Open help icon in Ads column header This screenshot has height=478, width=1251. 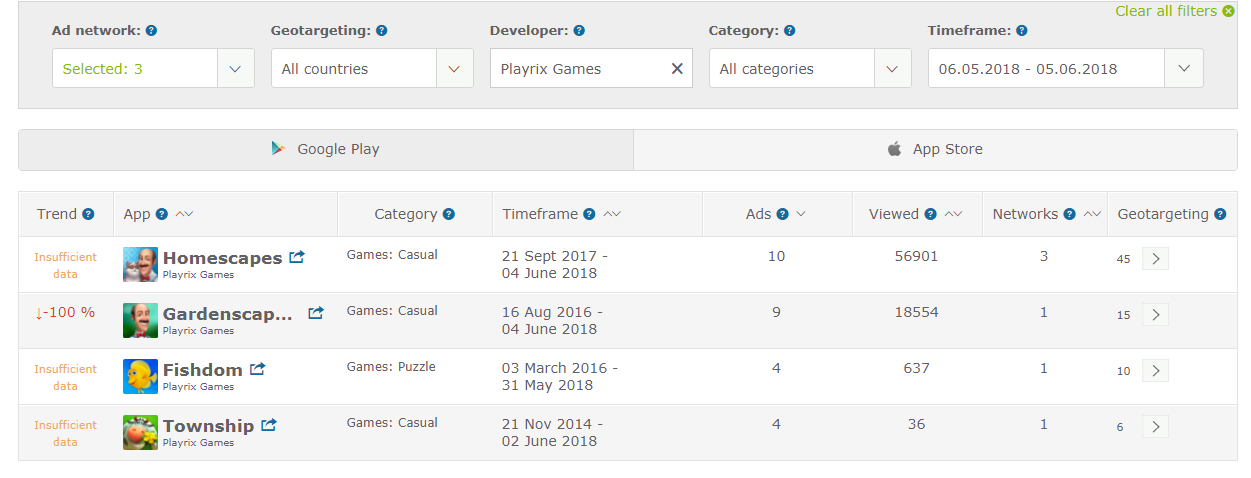782,214
